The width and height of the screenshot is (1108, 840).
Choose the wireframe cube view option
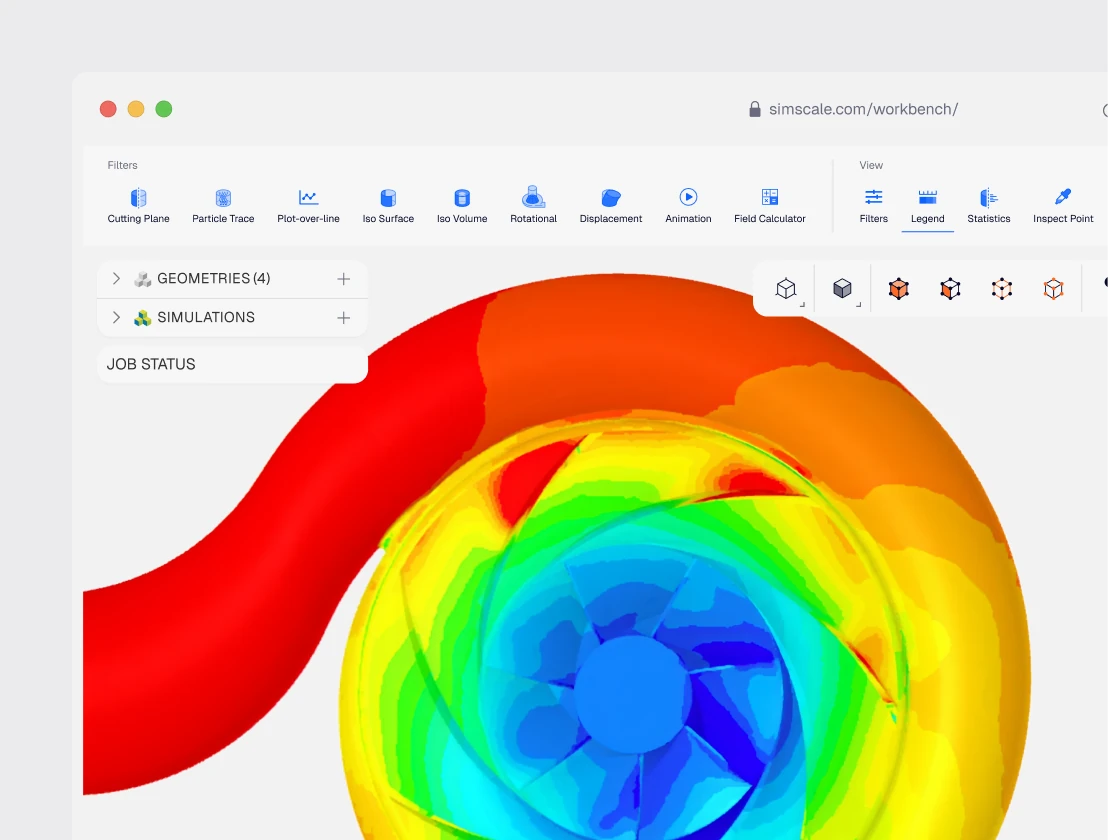[x=786, y=288]
